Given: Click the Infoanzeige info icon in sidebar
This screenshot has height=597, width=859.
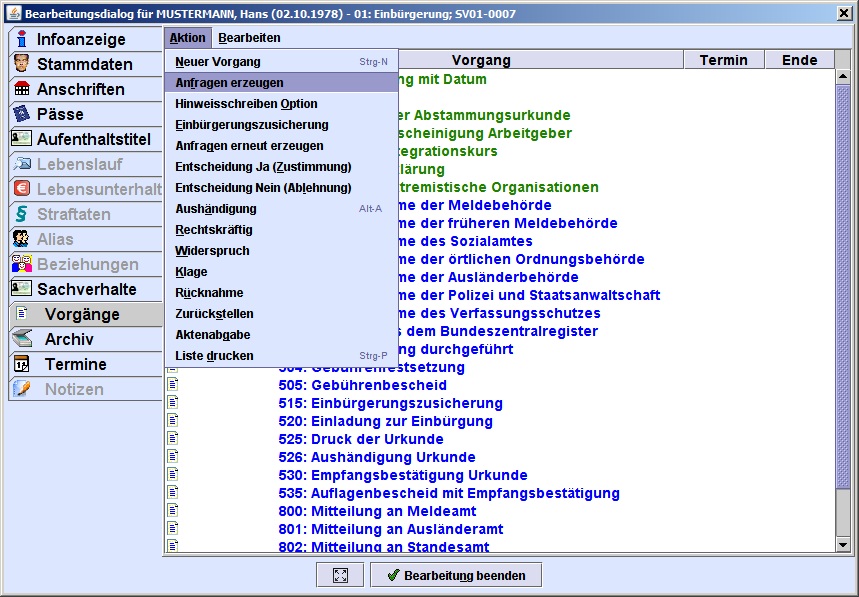Looking at the screenshot, I should tap(21, 39).
